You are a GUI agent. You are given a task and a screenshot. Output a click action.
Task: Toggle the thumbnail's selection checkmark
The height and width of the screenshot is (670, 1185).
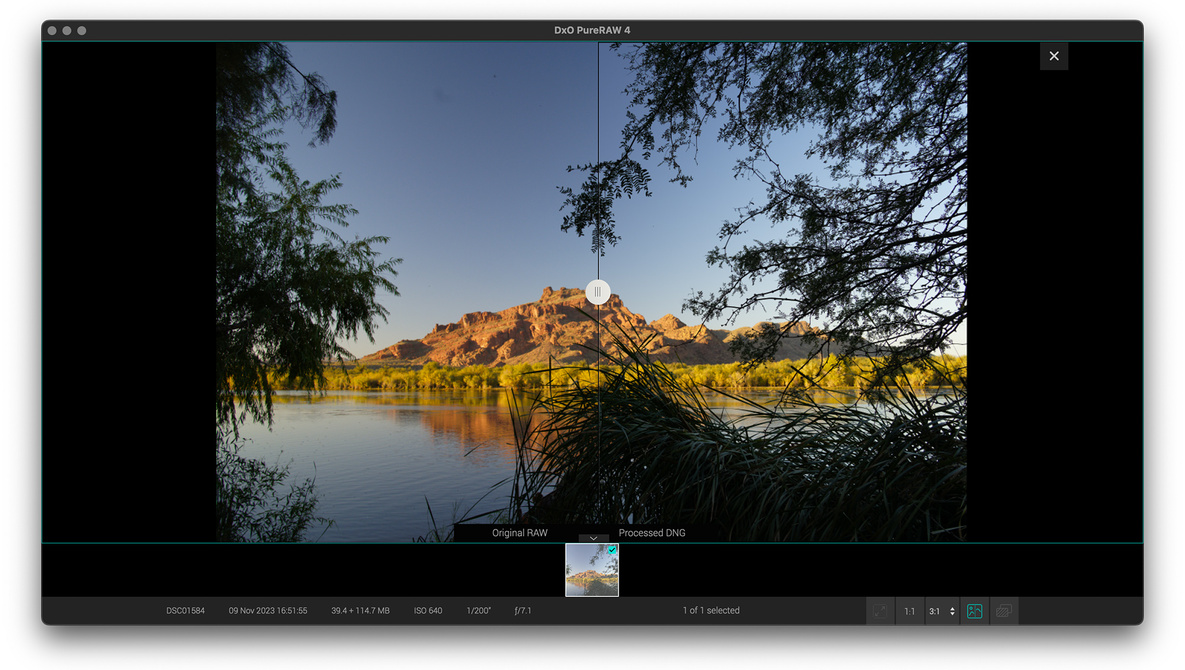click(x=612, y=550)
